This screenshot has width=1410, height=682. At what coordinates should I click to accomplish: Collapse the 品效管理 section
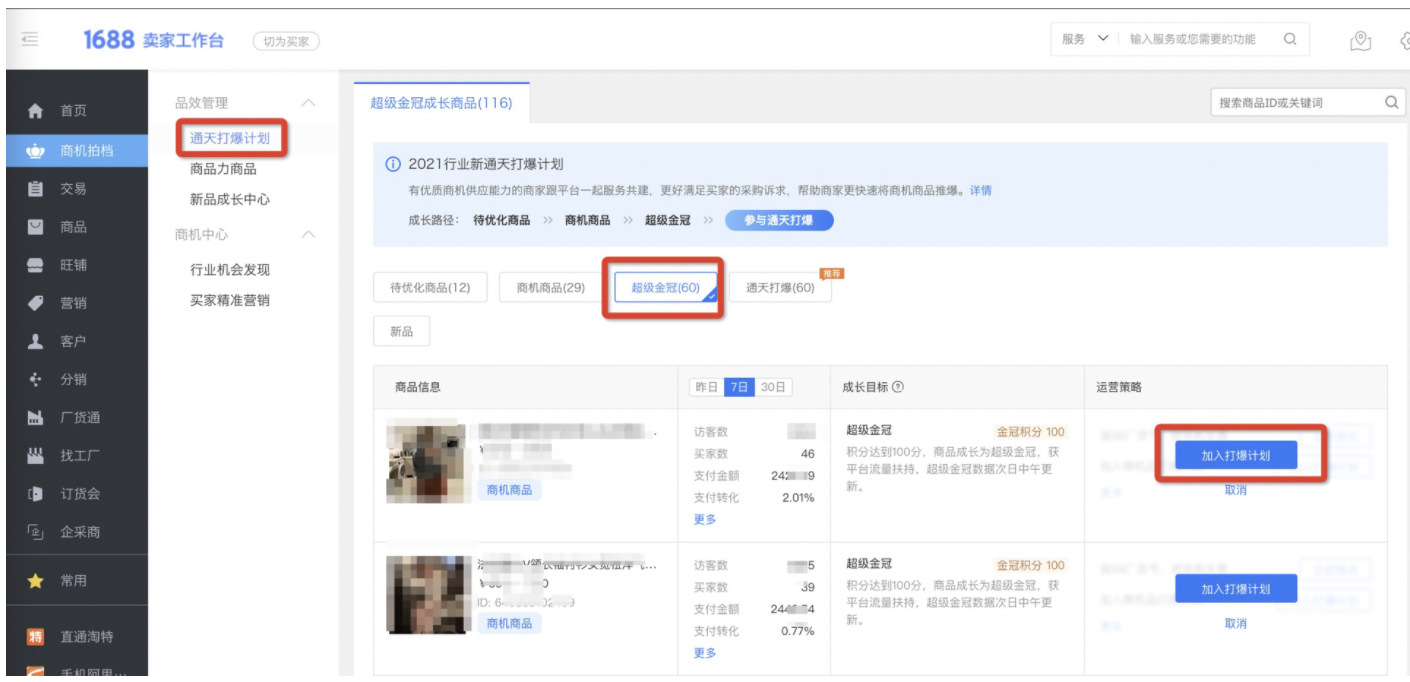[x=308, y=101]
